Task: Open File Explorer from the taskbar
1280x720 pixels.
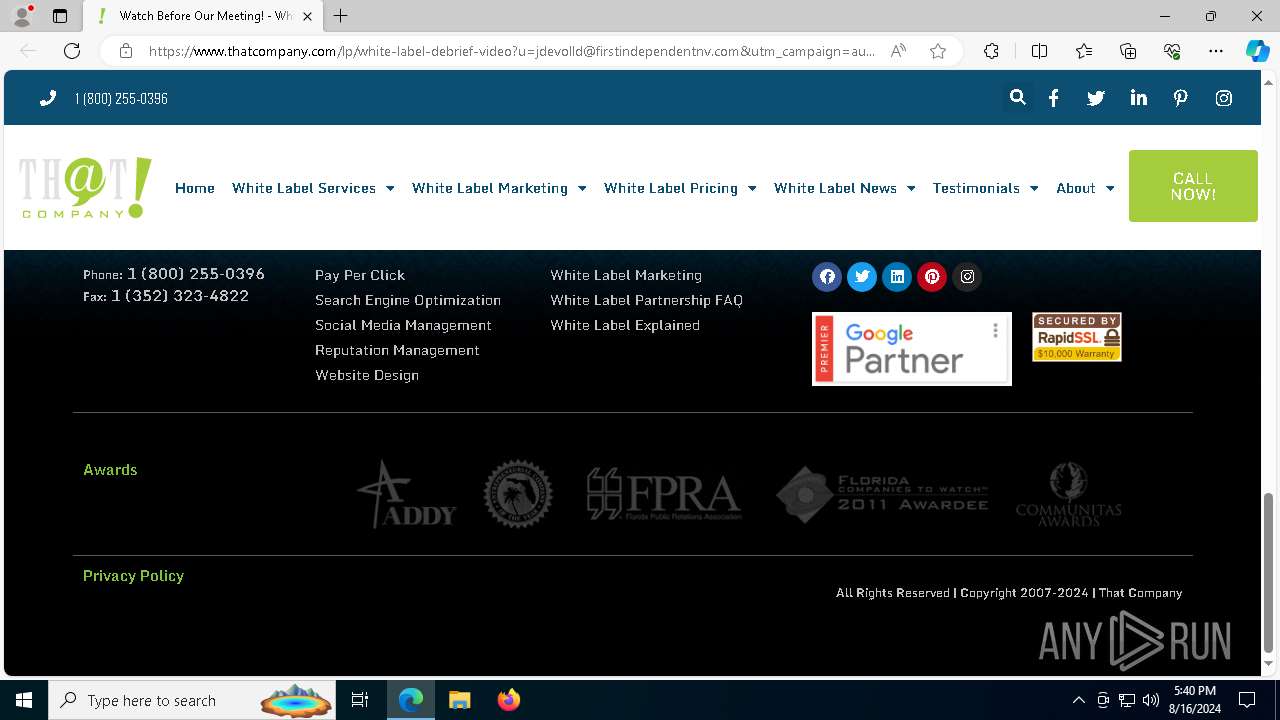Action: [459, 700]
